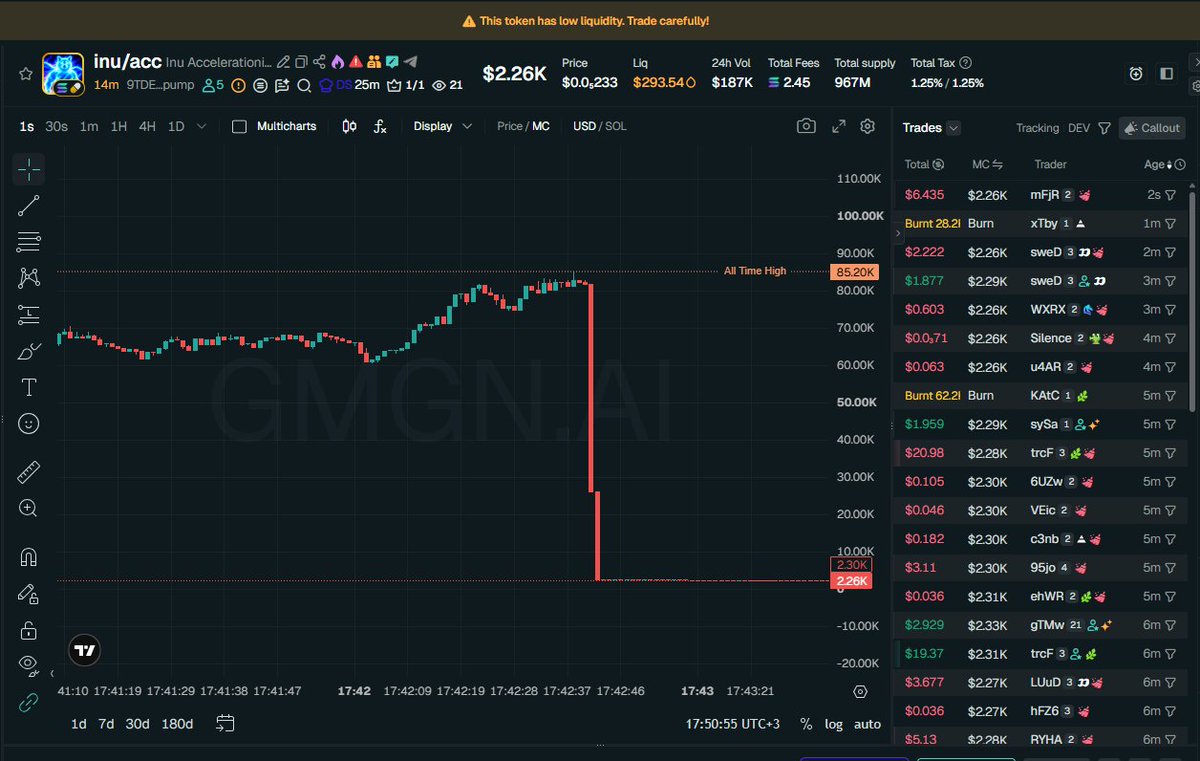Open the candlestick chart type selector
This screenshot has height=761, width=1200.
[349, 126]
